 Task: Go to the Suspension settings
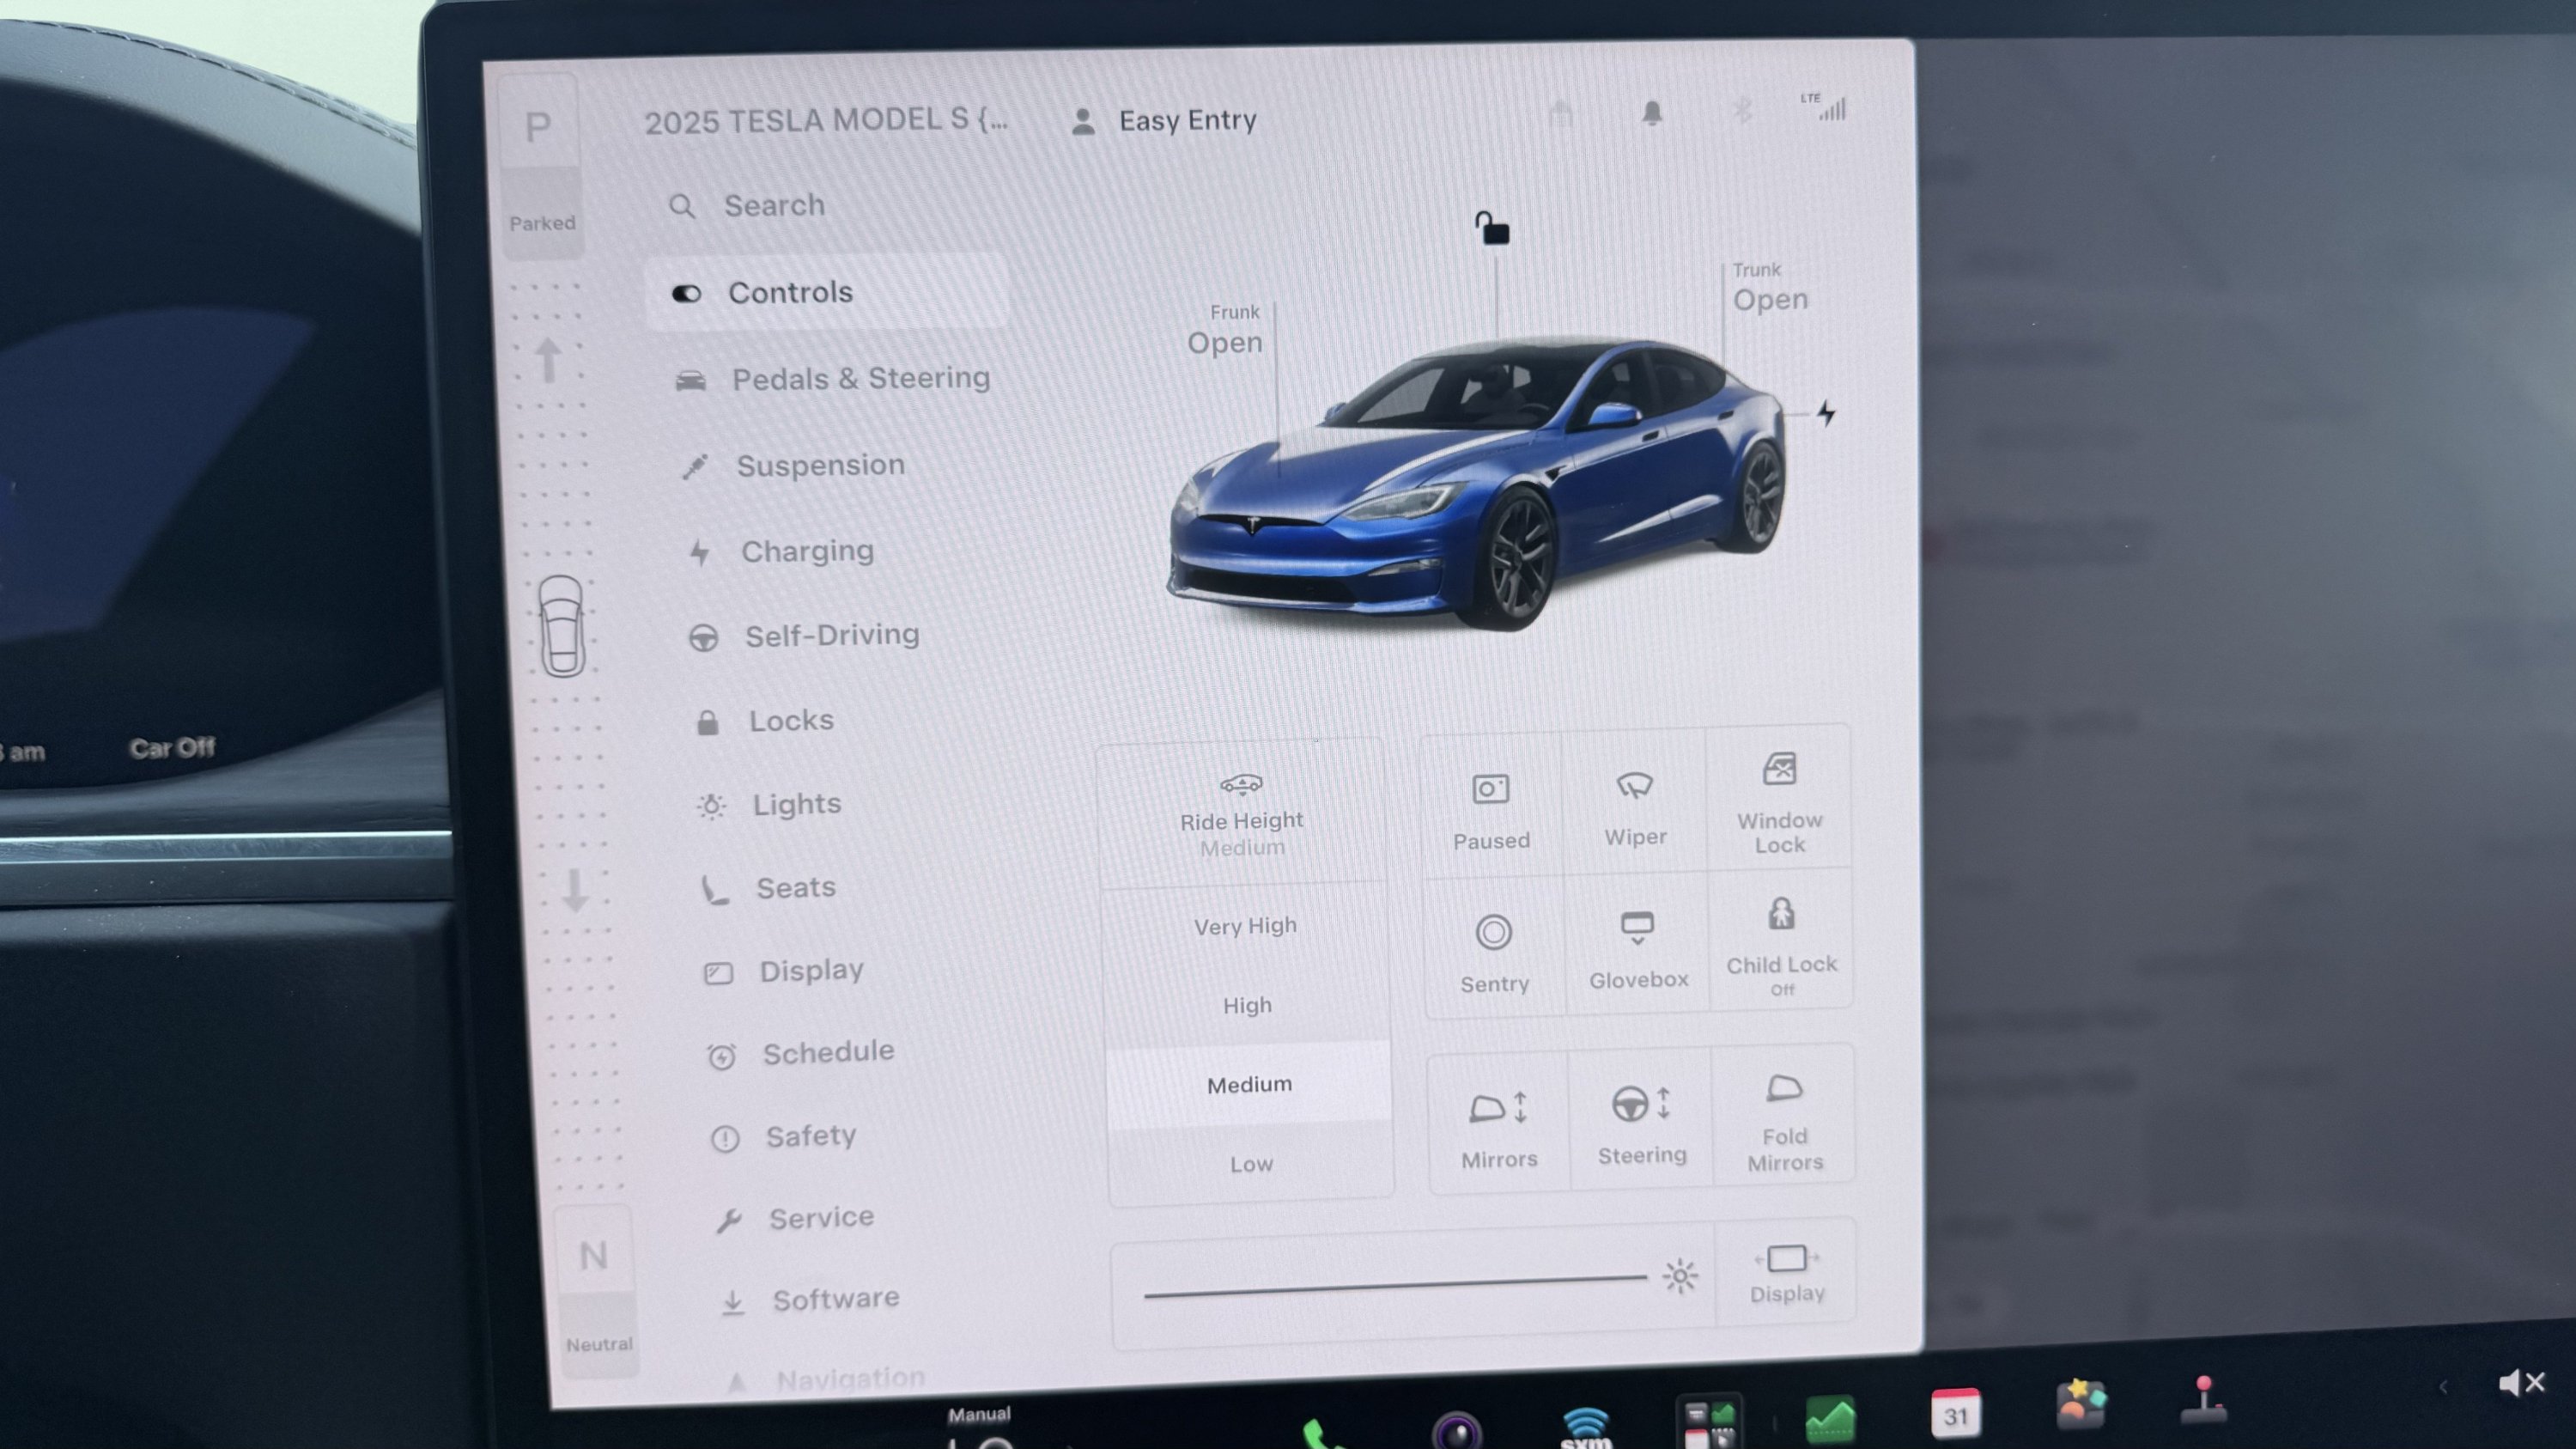[793, 465]
